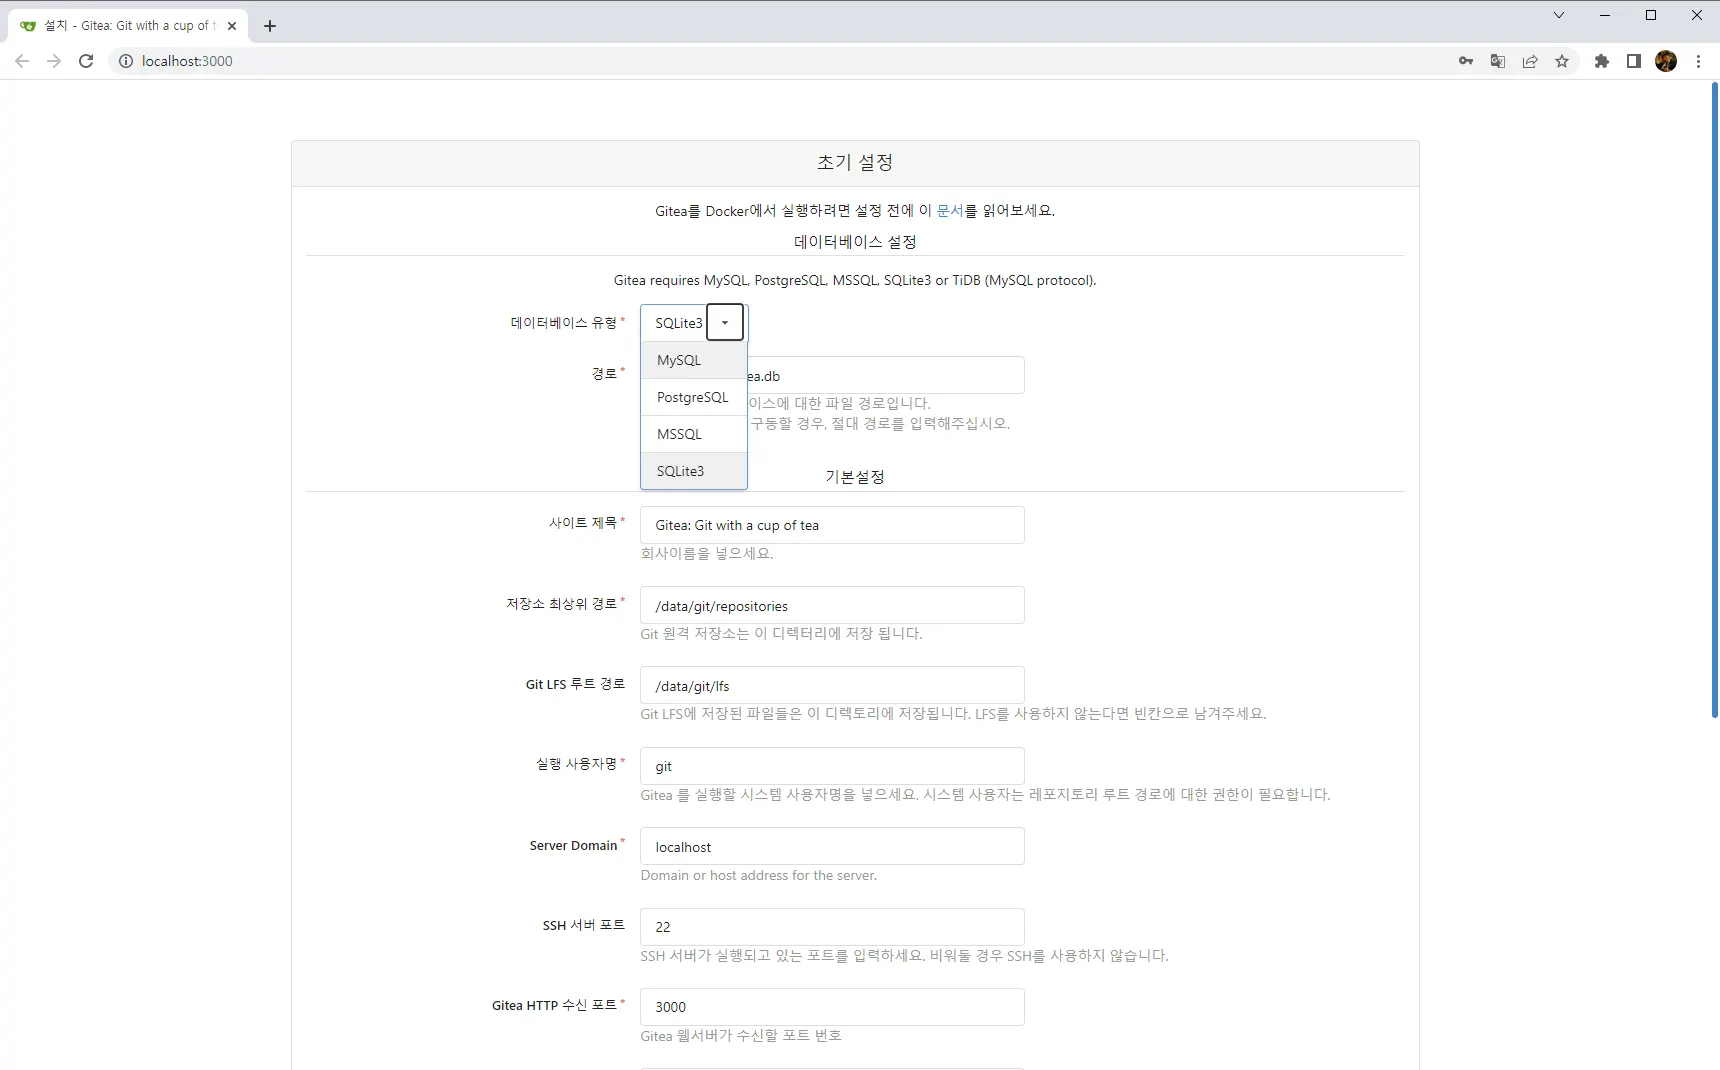Choose MSSQL from the database list

click(x=694, y=434)
